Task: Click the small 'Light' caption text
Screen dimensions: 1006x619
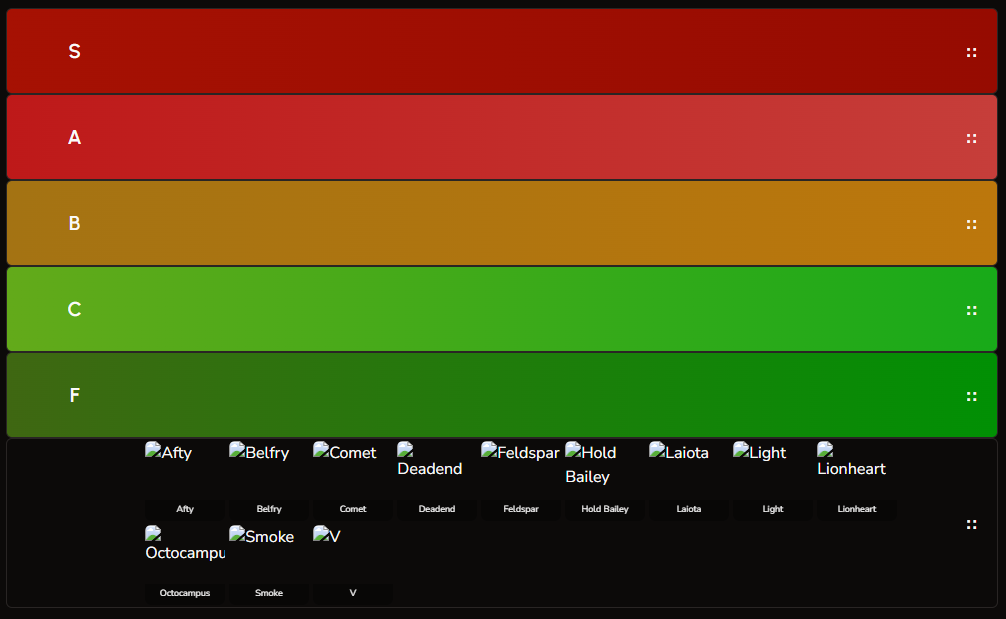Action: coord(773,509)
